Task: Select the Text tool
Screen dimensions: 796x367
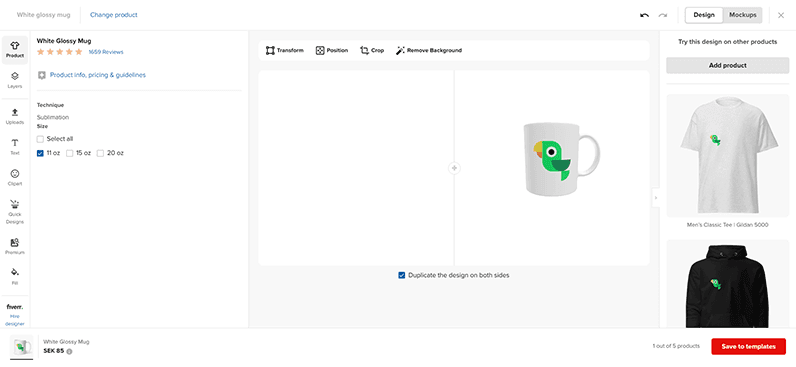Action: coord(15,147)
